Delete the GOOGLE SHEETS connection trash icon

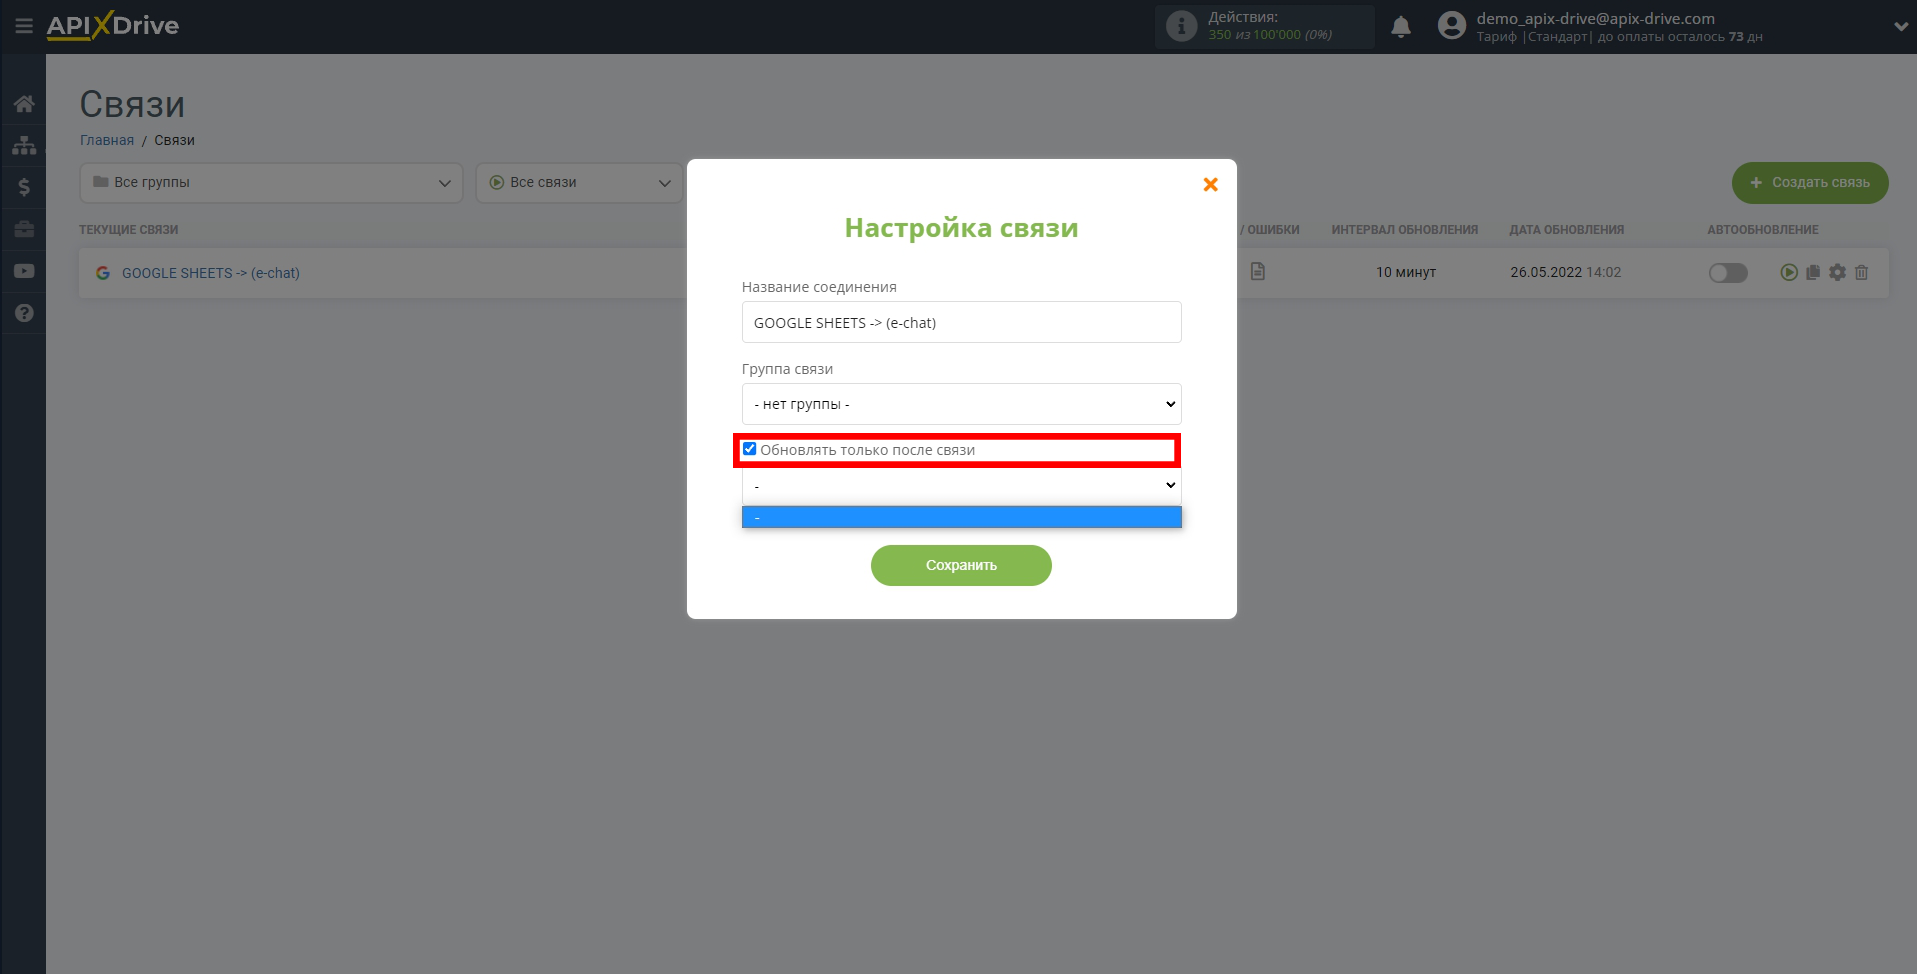pos(1861,272)
